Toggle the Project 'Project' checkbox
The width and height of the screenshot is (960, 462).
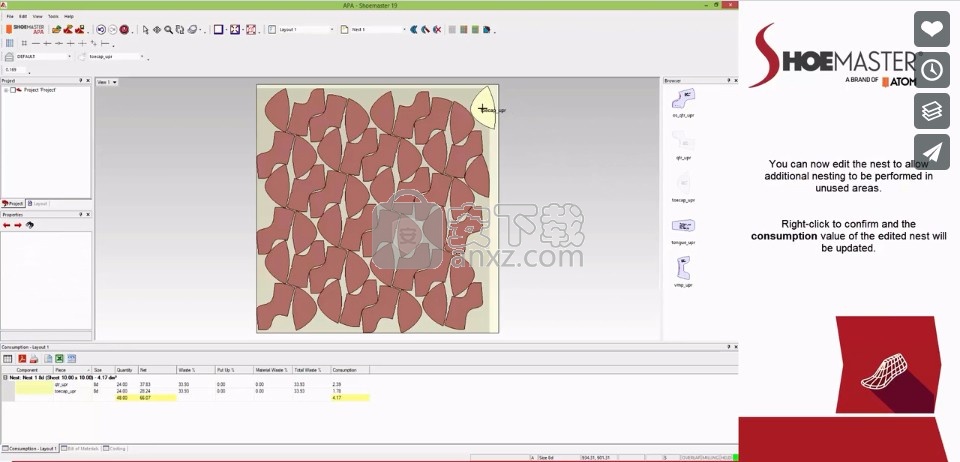pyautogui.click(x=13, y=90)
